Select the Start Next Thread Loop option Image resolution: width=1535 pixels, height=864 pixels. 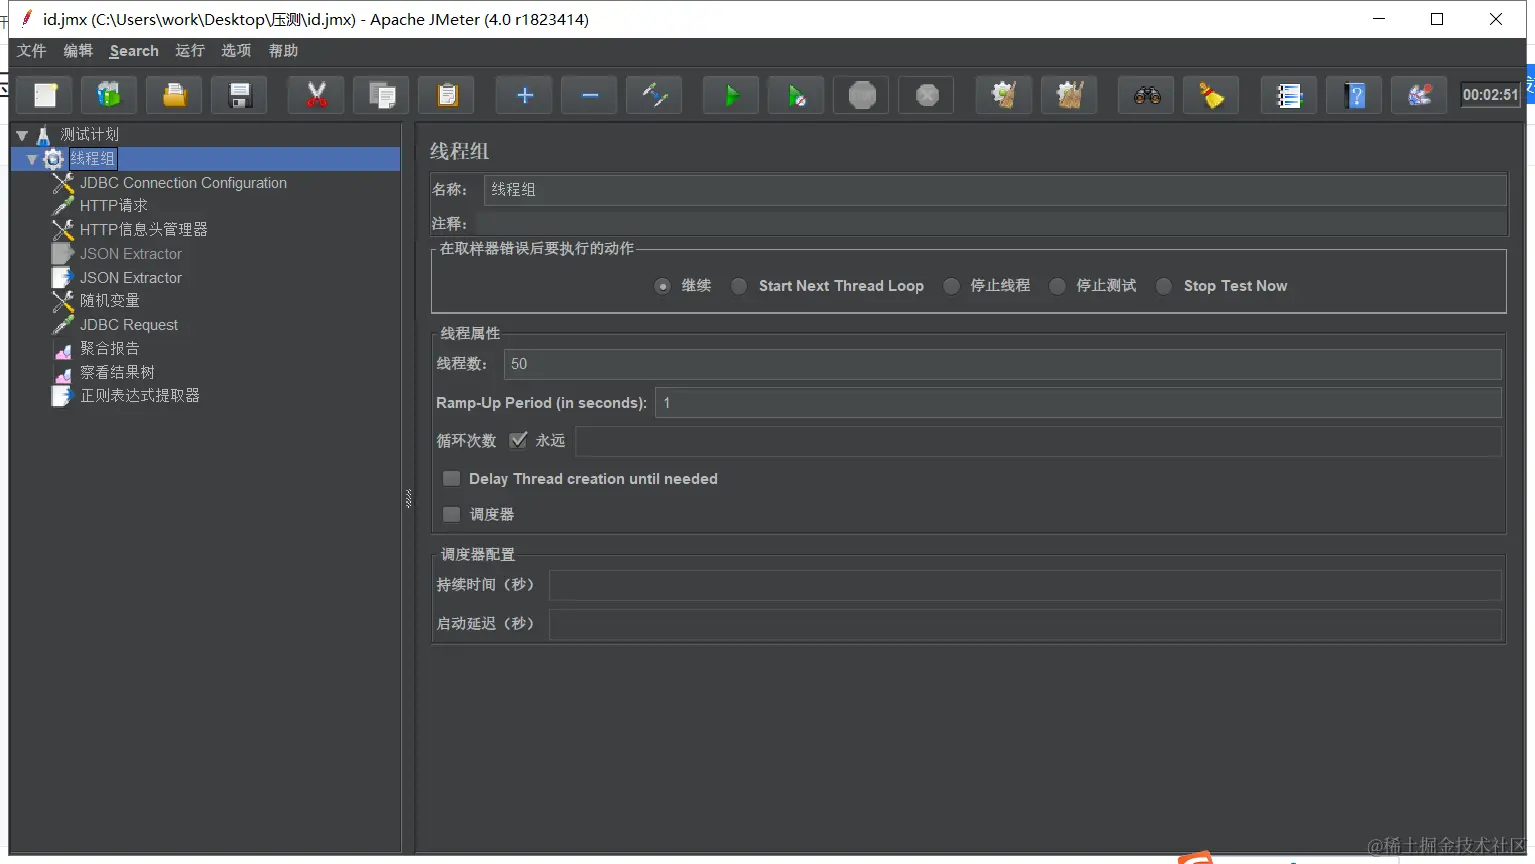tap(739, 286)
